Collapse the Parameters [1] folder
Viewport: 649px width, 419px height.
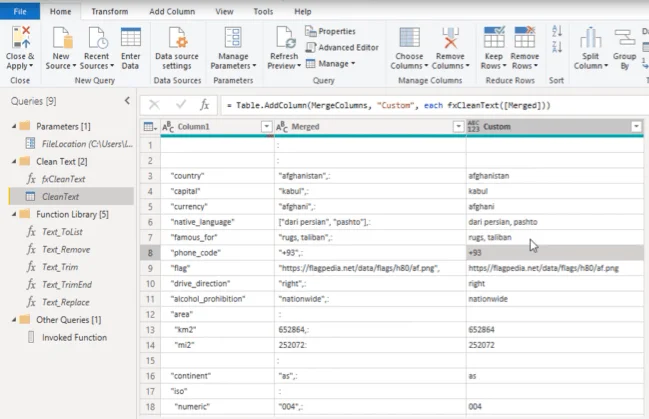pos(14,126)
